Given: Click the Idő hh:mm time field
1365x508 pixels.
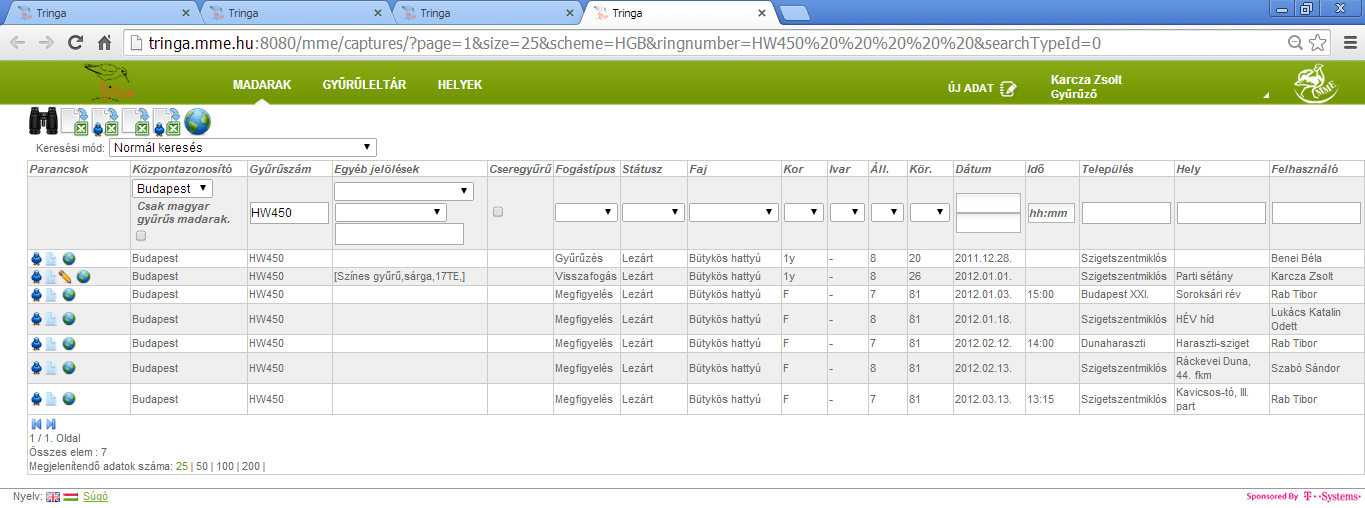Looking at the screenshot, I should click(1051, 212).
